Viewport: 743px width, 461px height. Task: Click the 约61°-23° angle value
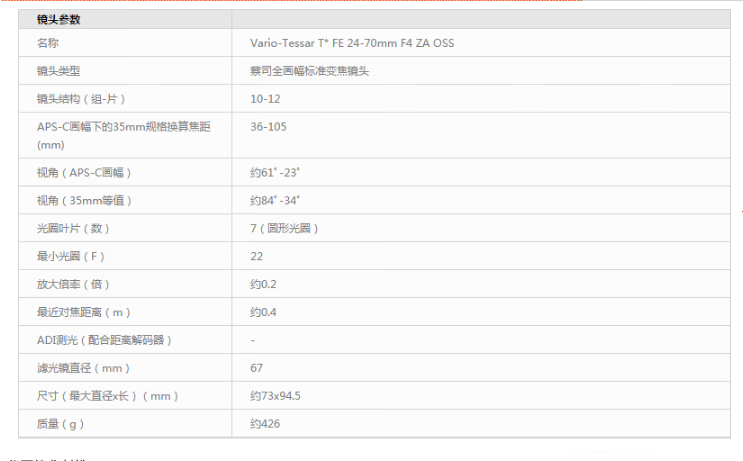point(275,172)
